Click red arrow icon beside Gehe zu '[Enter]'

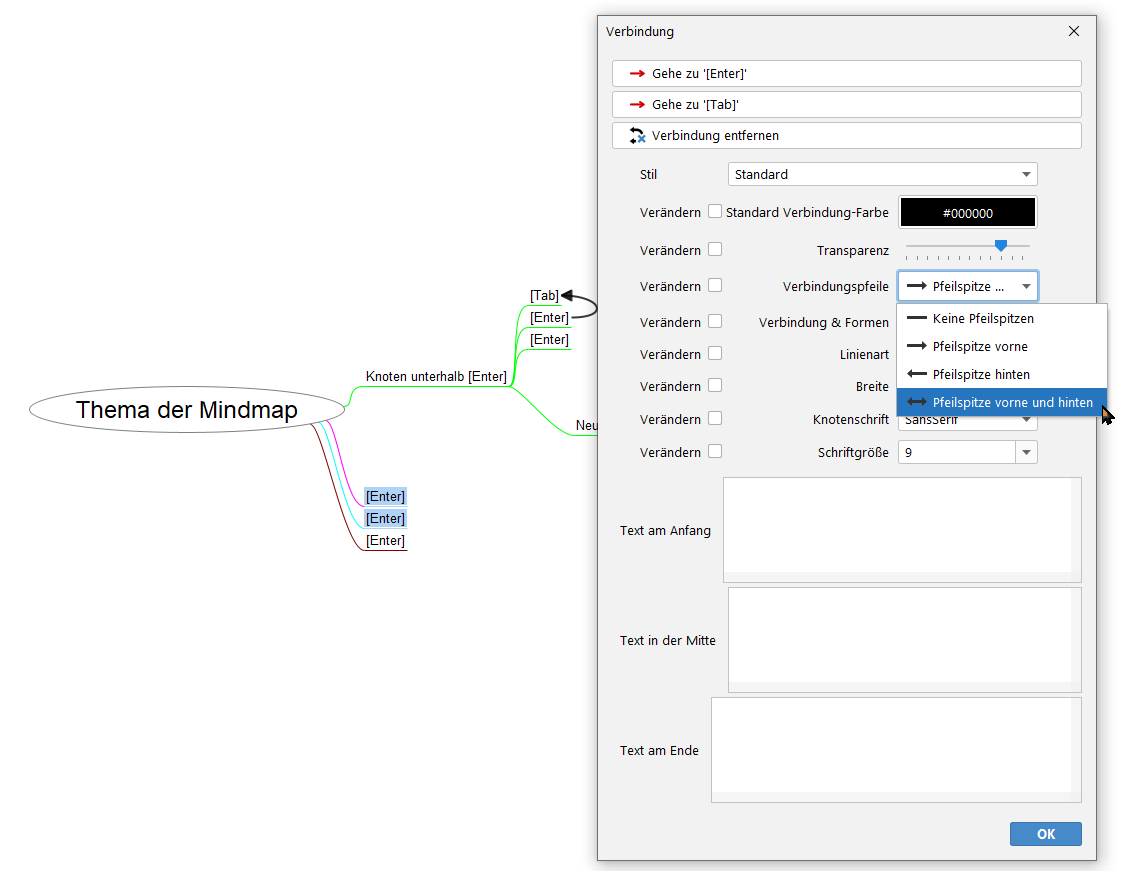pyautogui.click(x=637, y=74)
